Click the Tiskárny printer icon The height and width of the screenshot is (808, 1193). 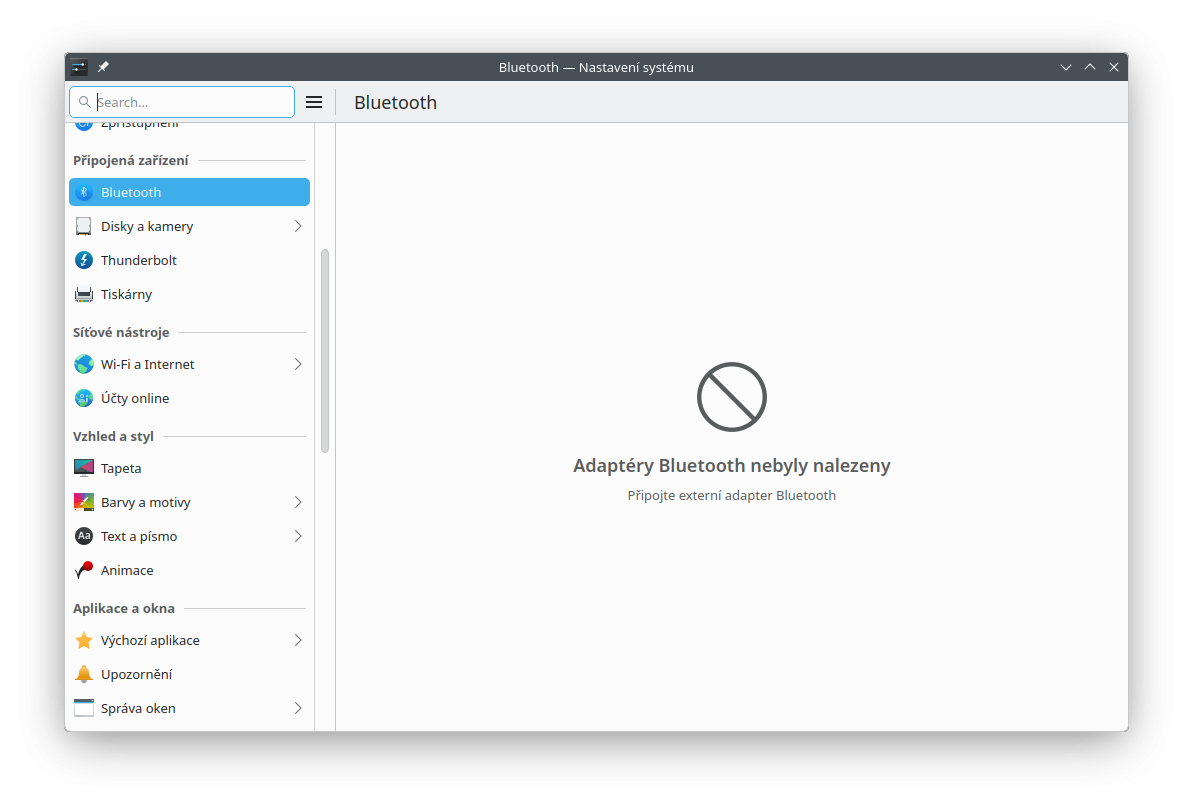[84, 294]
